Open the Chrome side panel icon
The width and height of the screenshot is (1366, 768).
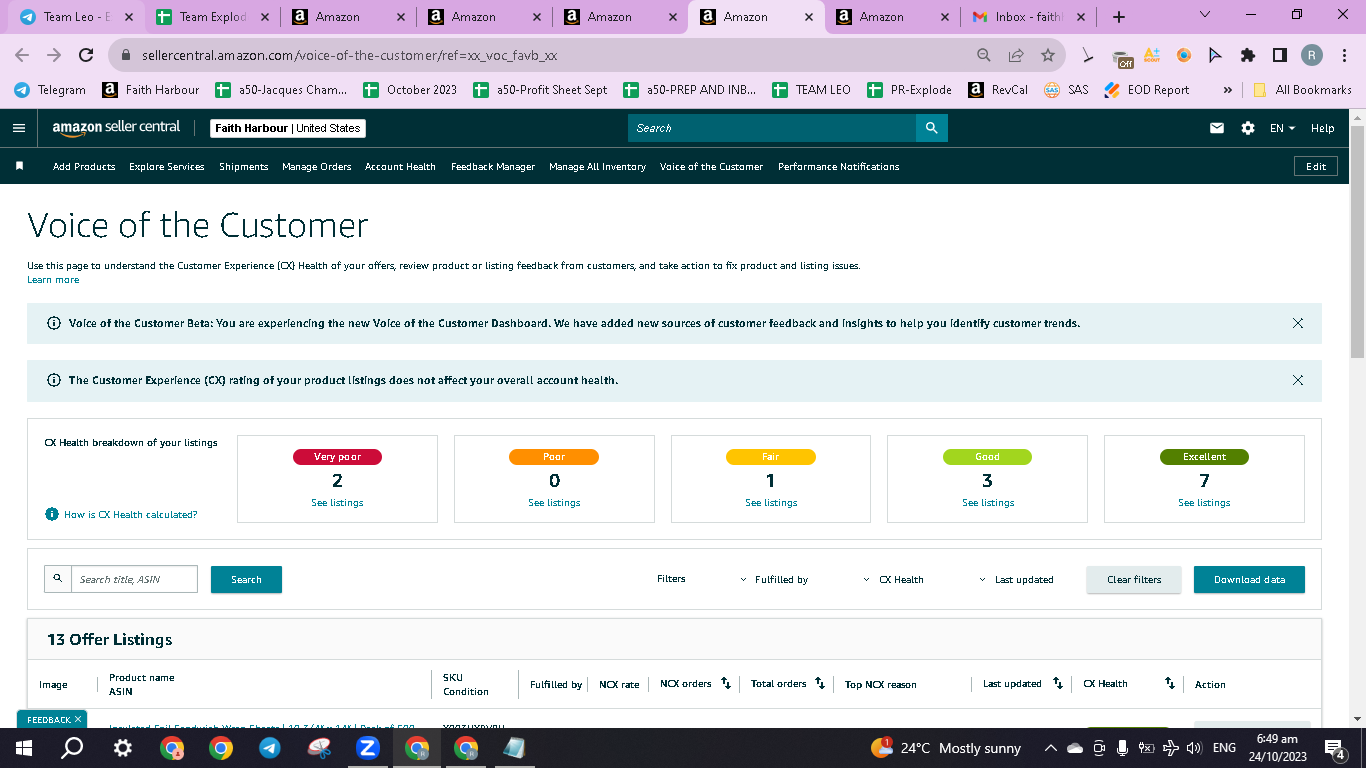pyautogui.click(x=1279, y=55)
